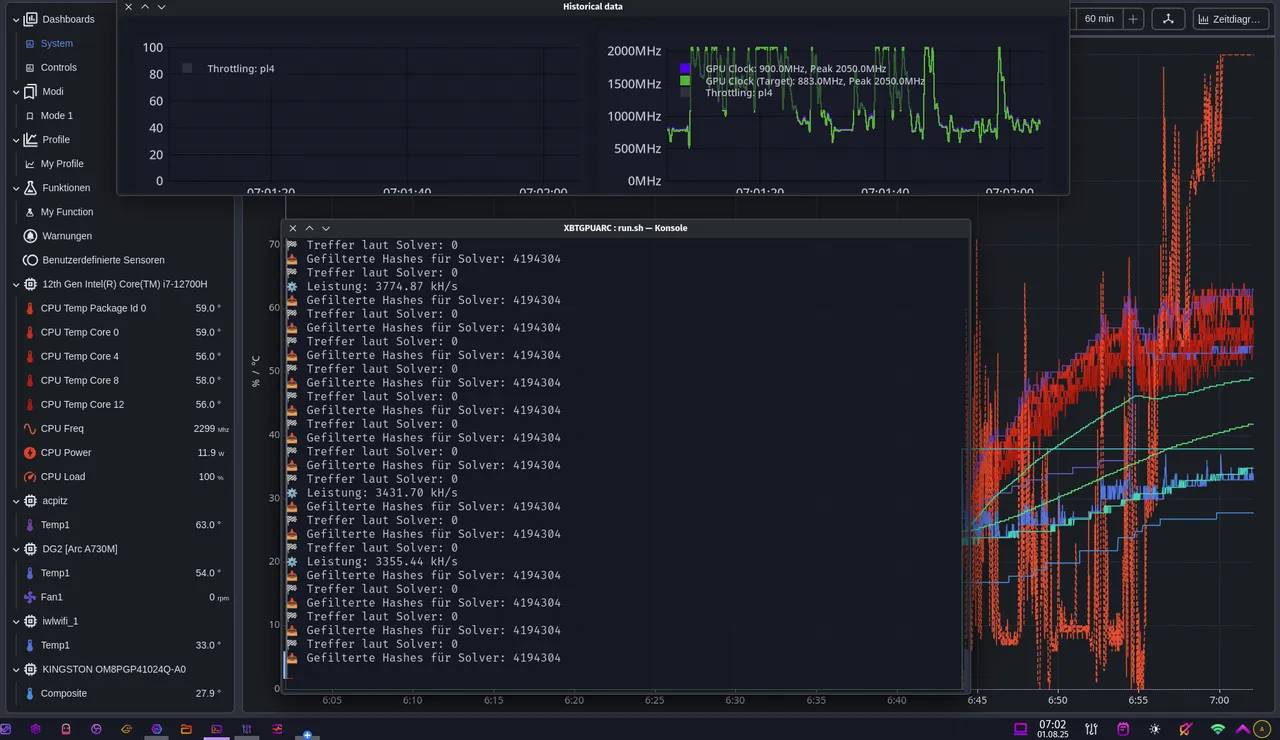
Task: Collapse the Dashboards tree section
Action: 15,19
